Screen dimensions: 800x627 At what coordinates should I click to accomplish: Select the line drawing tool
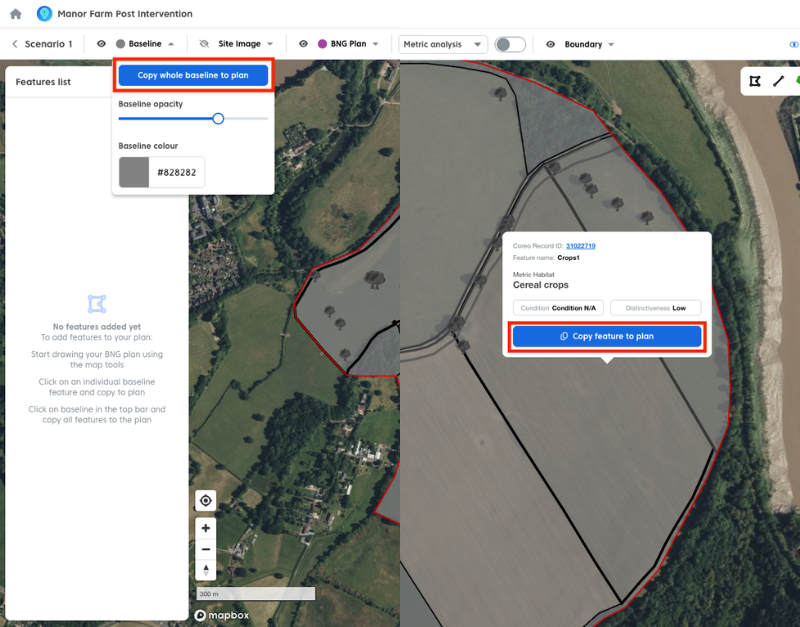(x=778, y=81)
